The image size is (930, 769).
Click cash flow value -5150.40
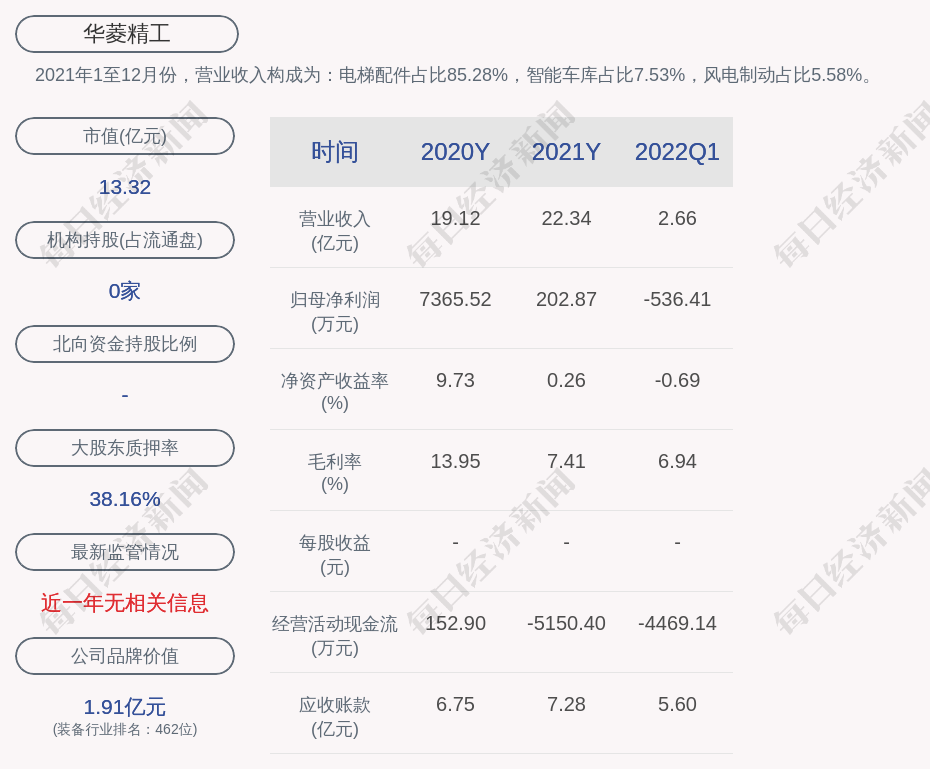[566, 624]
